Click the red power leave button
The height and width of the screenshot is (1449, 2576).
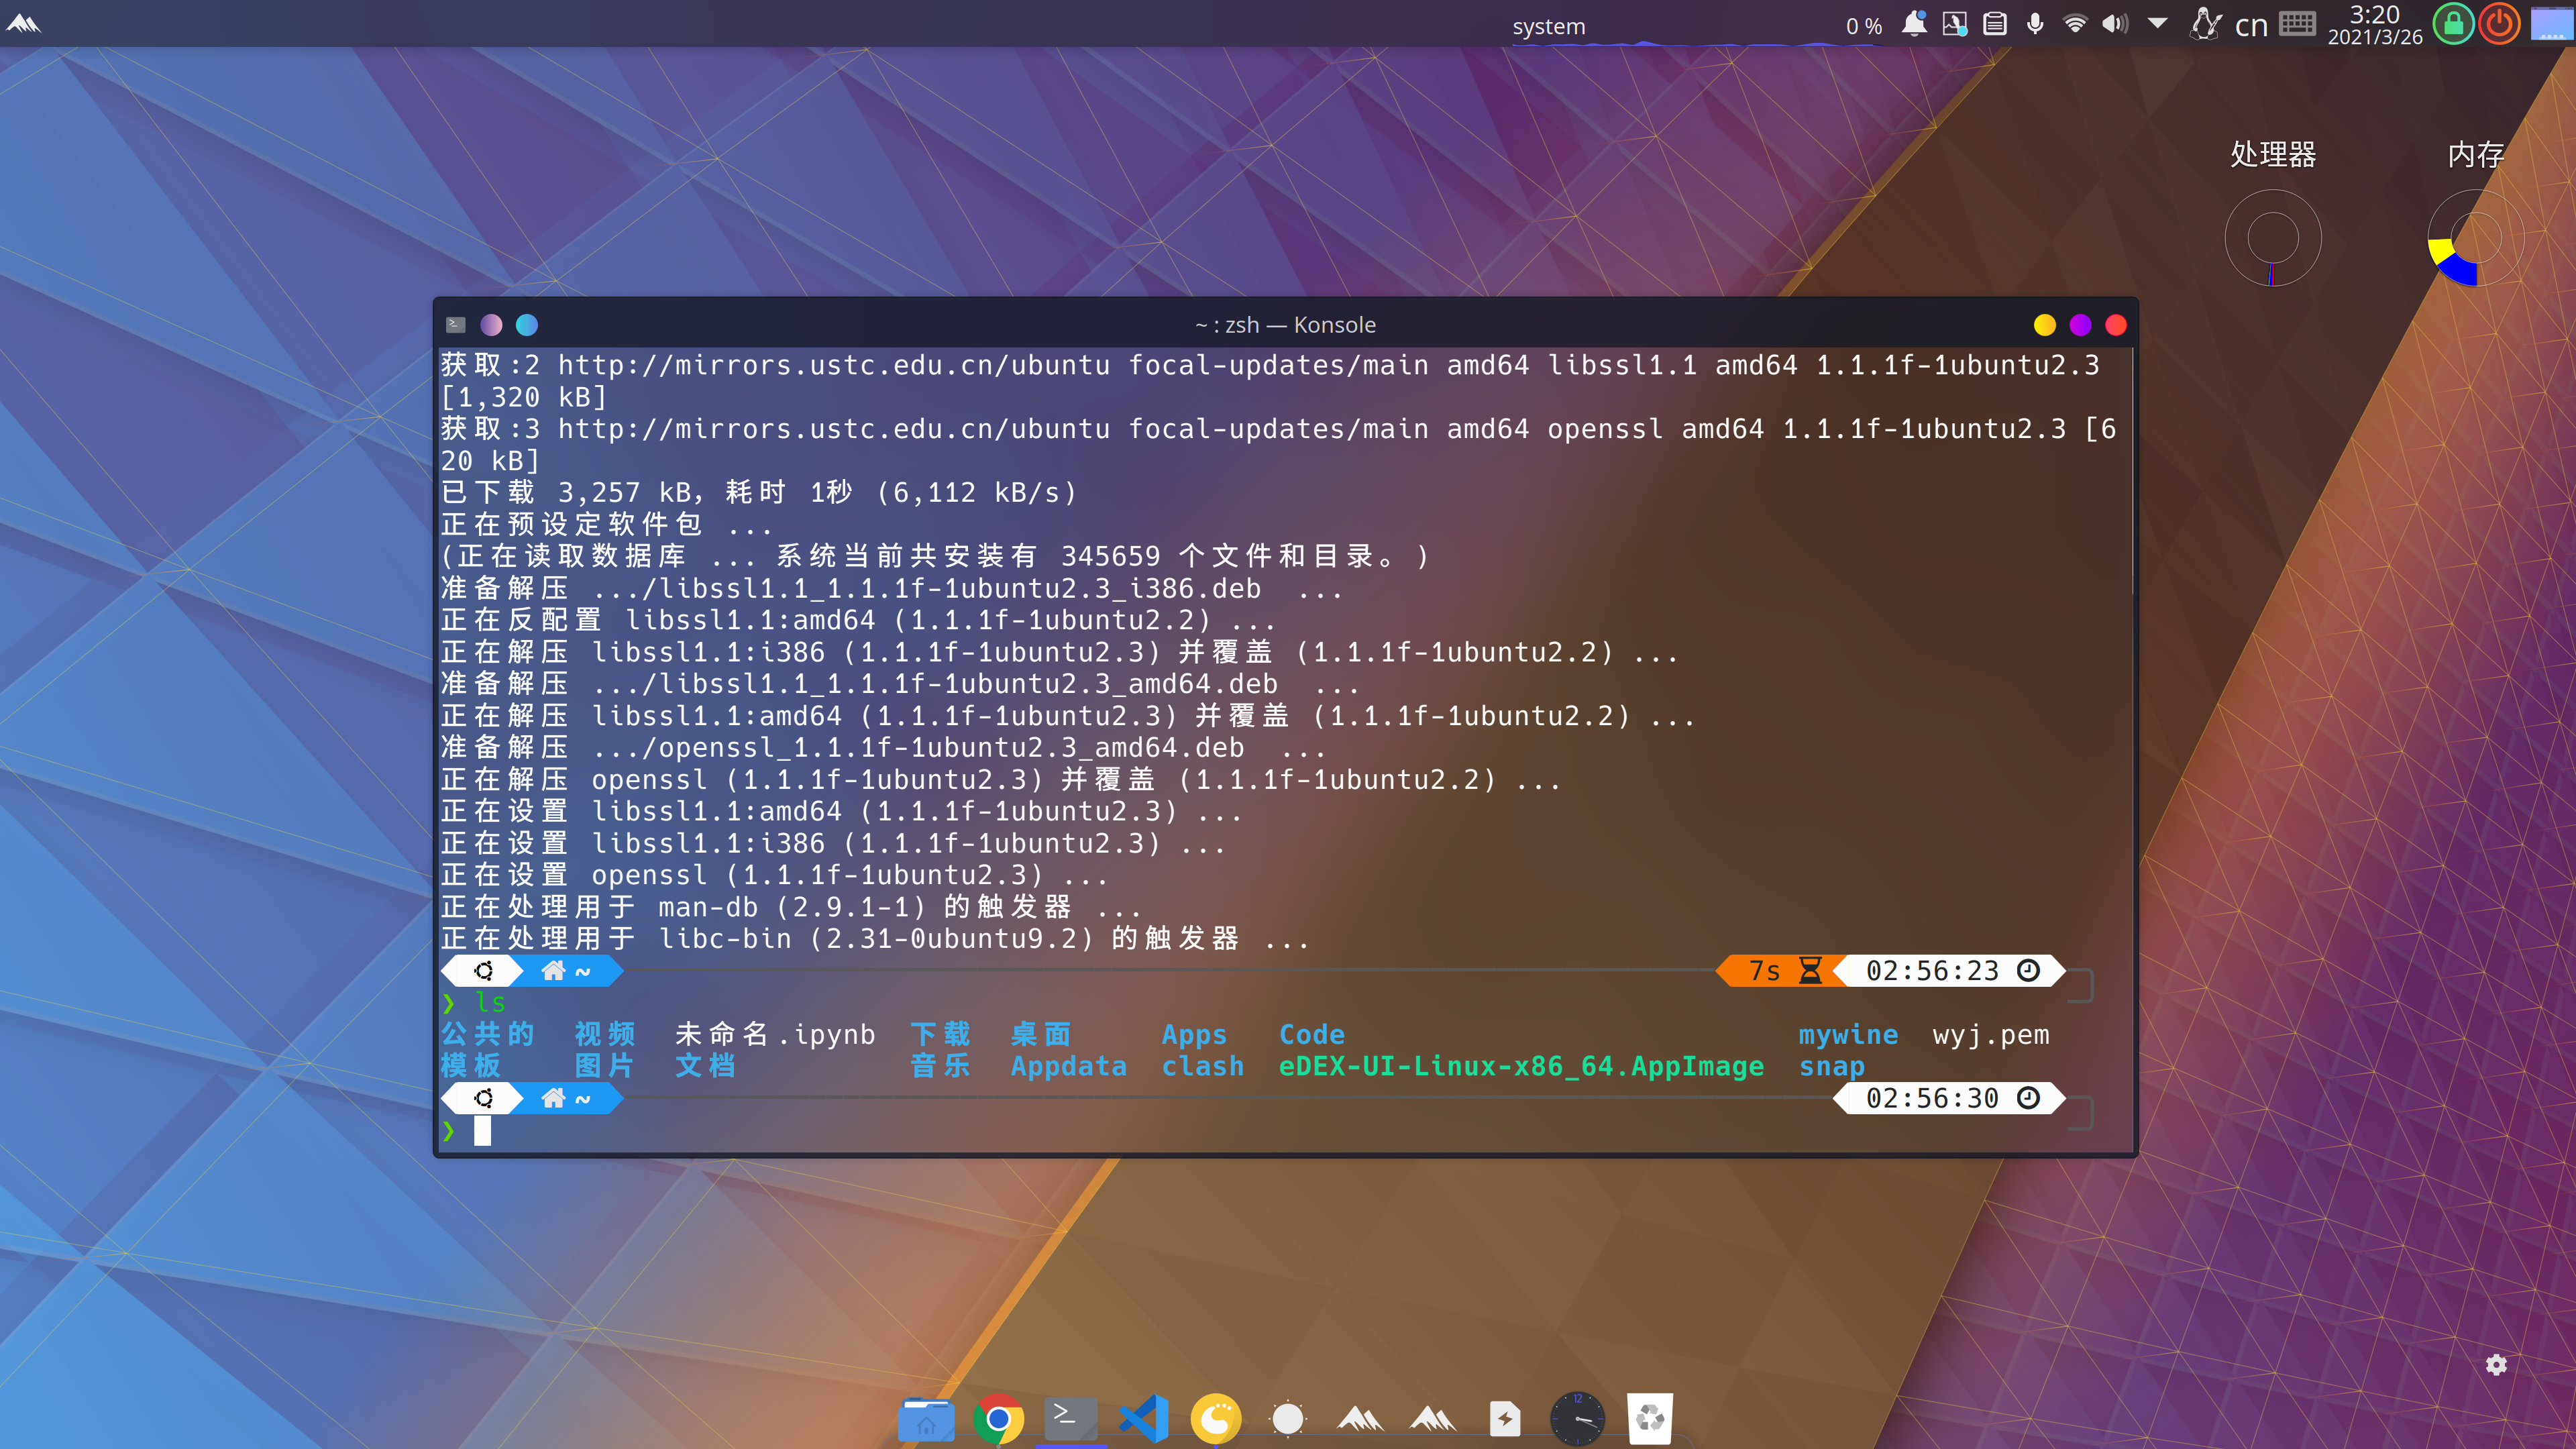[2499, 24]
